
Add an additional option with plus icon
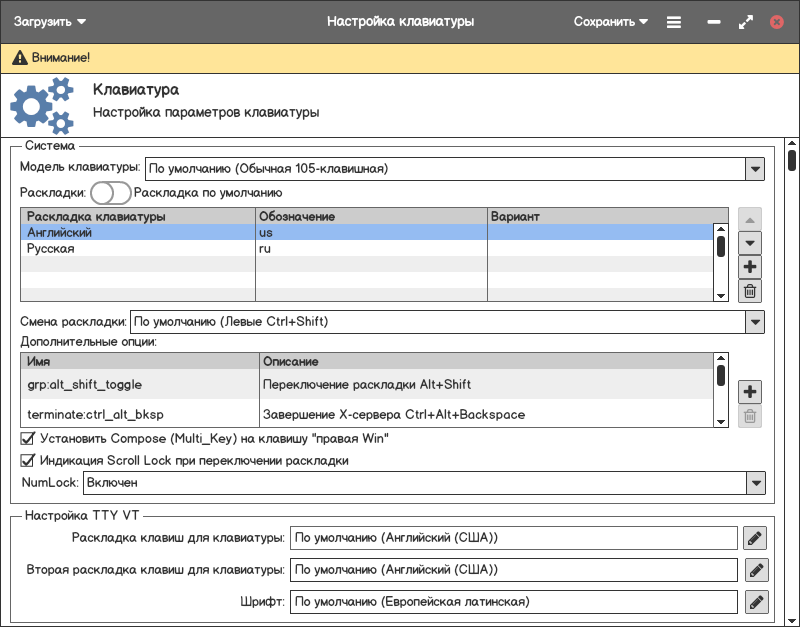point(750,392)
